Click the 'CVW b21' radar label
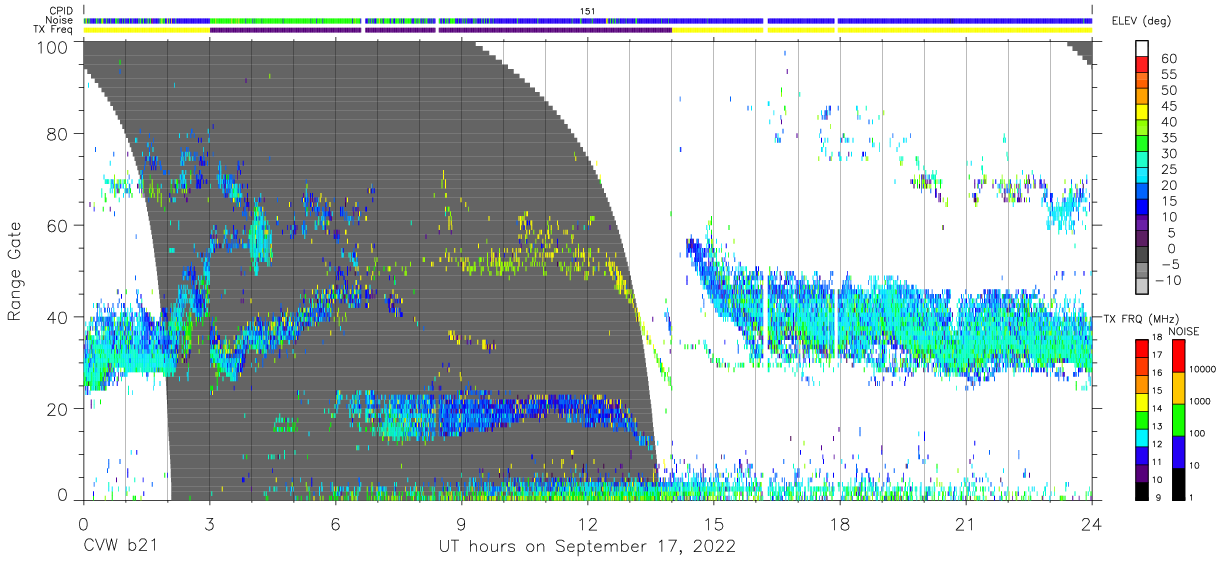Screen dimensions: 1228x567 pyautogui.click(x=122, y=547)
